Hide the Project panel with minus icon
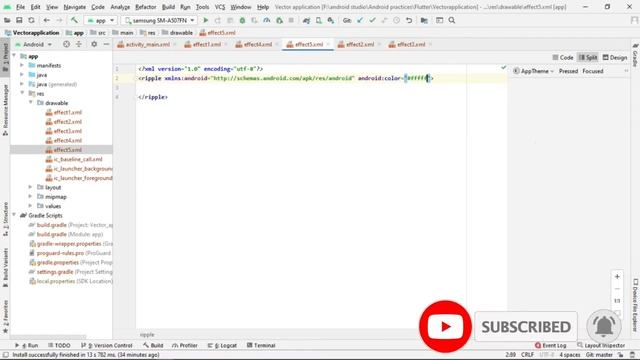640x360 pixels. 106,44
